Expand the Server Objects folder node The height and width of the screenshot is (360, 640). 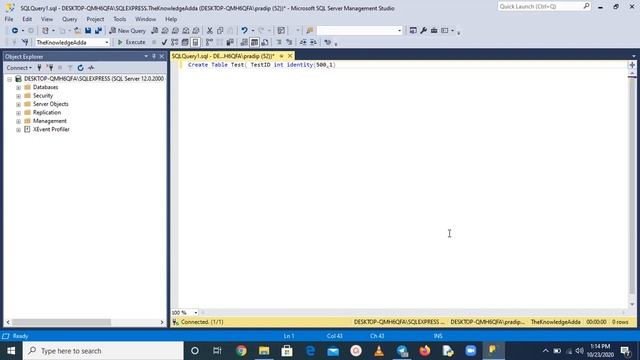(18, 104)
